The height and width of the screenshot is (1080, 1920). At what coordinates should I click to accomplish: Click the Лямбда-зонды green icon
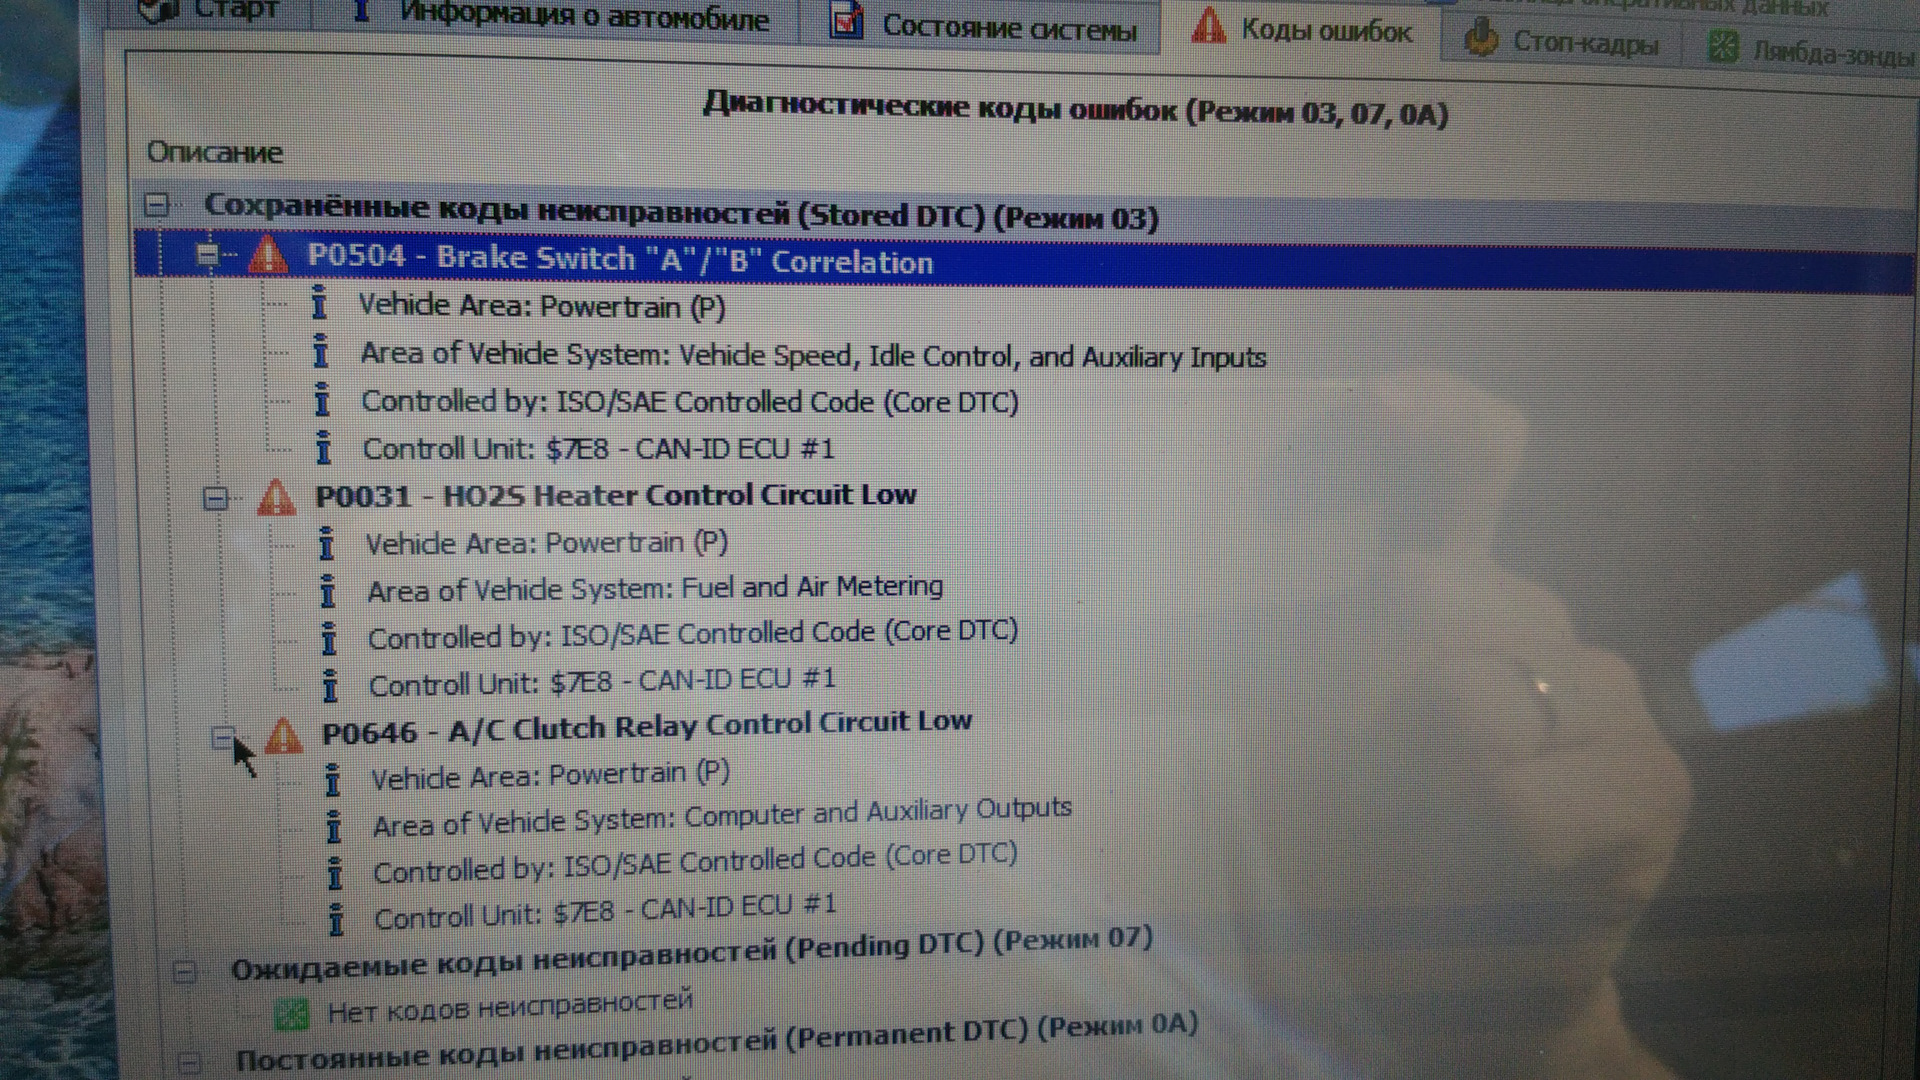tap(1723, 47)
